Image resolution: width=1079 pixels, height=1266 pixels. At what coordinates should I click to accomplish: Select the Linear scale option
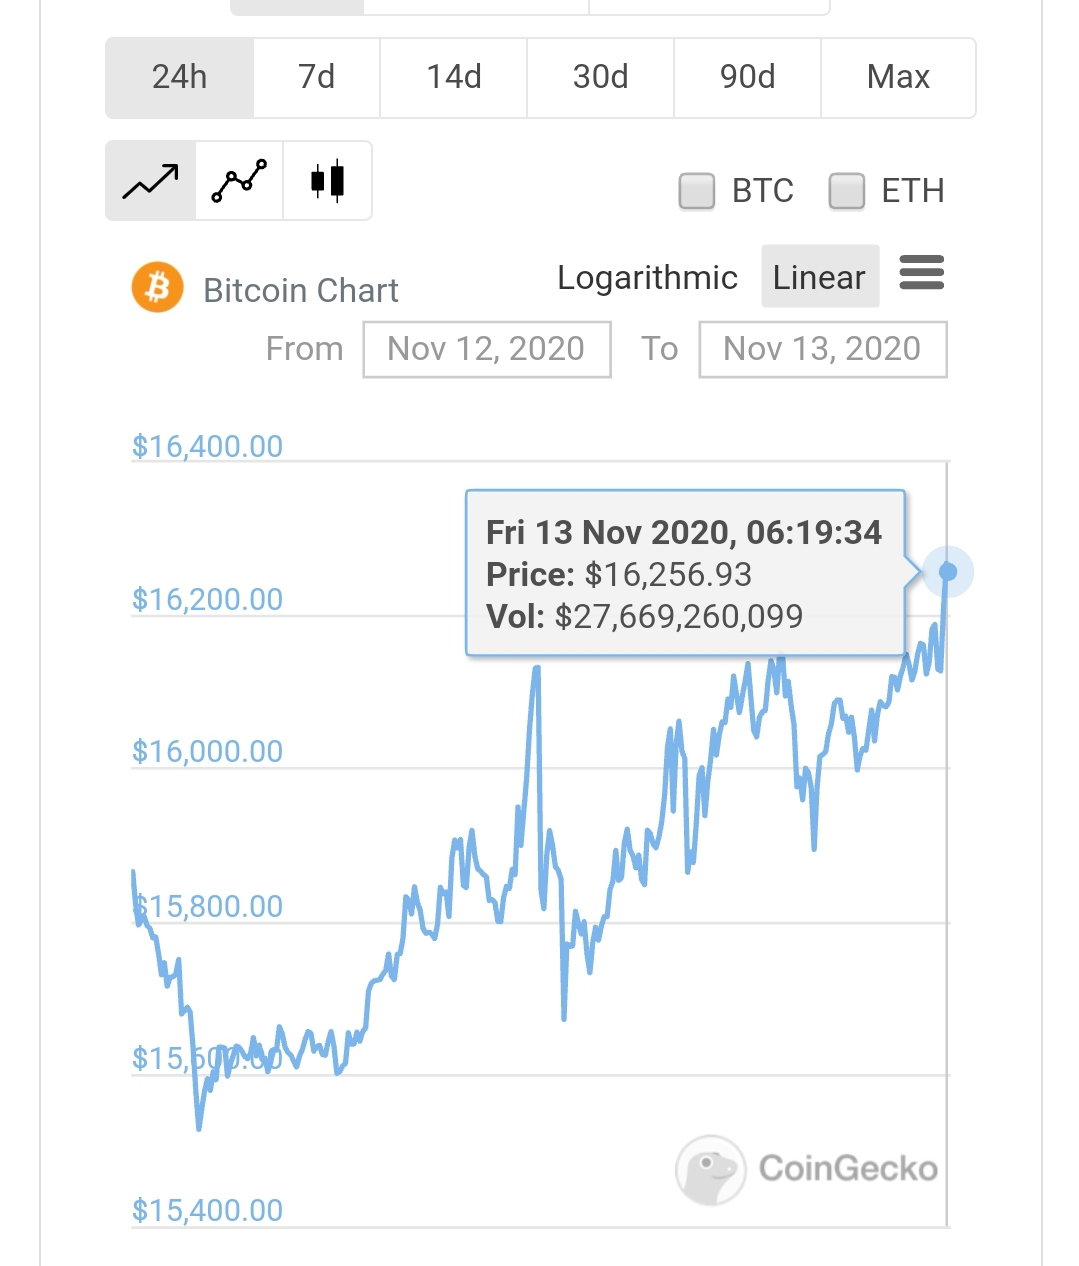click(x=819, y=277)
